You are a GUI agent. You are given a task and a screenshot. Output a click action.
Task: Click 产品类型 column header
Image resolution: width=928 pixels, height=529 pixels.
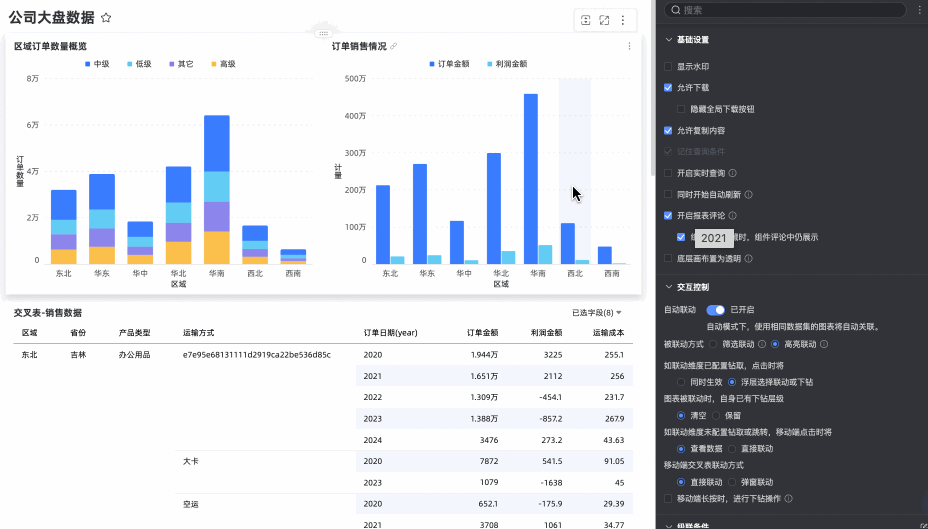coord(134,333)
